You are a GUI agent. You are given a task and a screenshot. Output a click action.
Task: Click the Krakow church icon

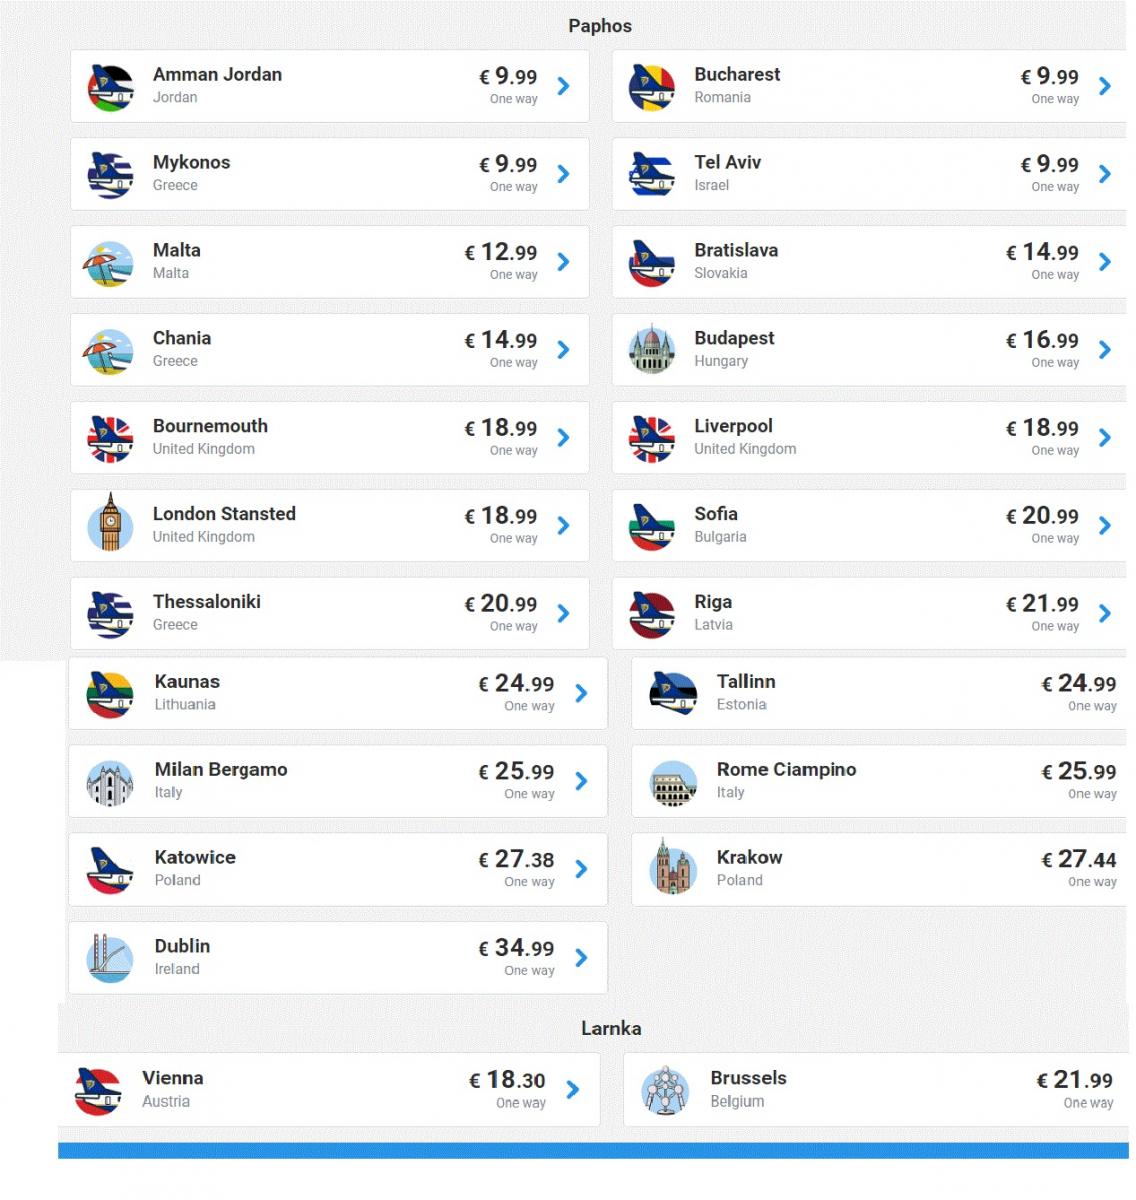pyautogui.click(x=673, y=867)
